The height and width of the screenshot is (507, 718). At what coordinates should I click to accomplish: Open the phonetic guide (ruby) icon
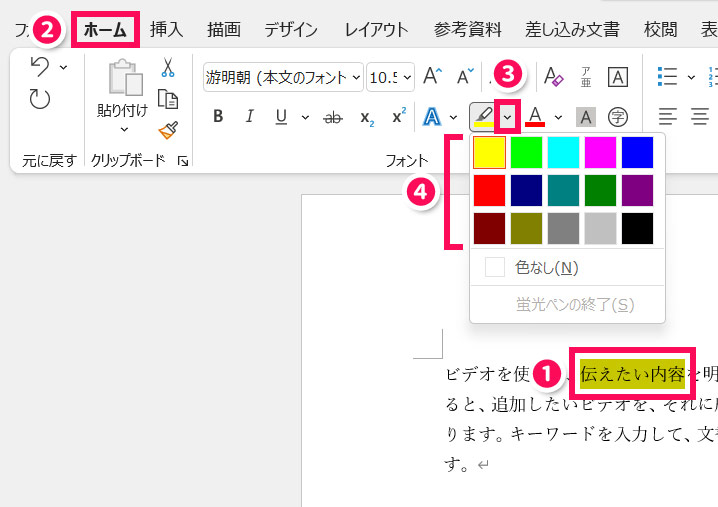pos(586,77)
